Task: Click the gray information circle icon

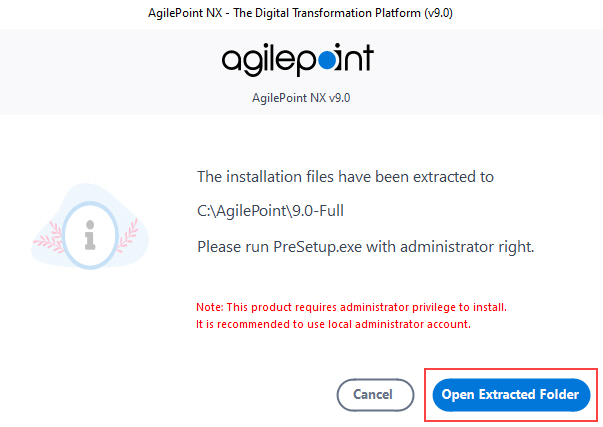Action: [x=90, y=235]
